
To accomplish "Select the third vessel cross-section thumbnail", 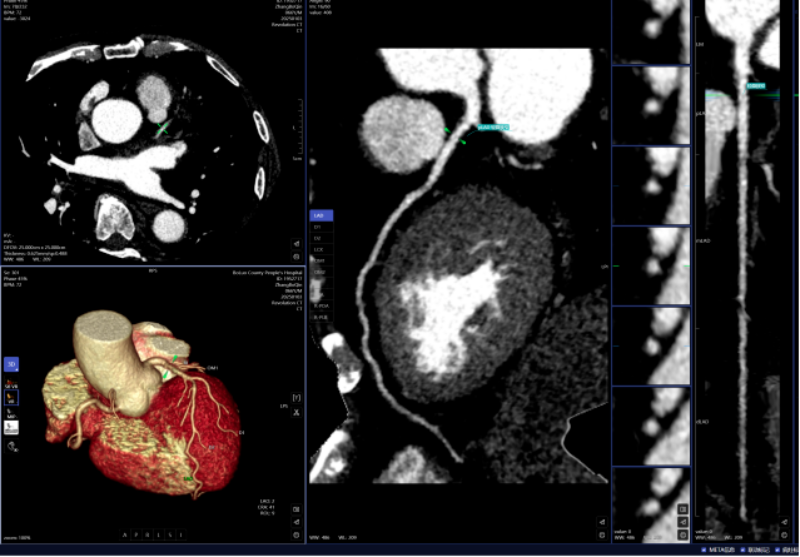I will (x=651, y=186).
